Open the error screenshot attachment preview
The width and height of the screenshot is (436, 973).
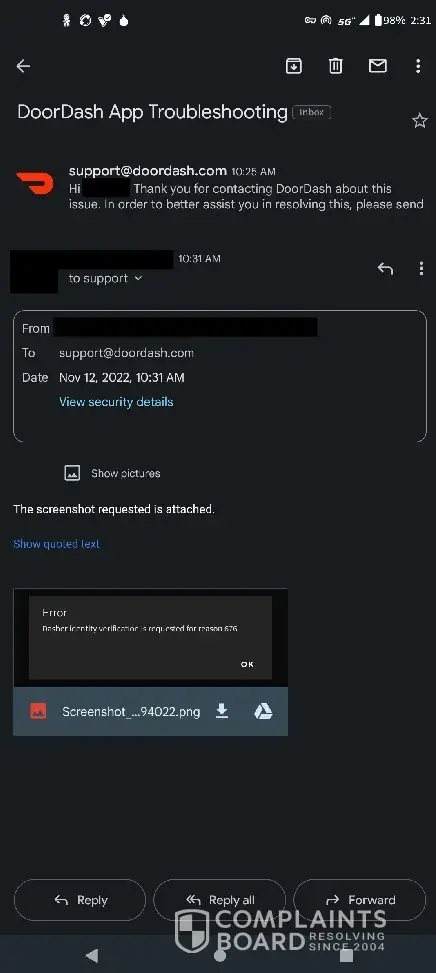150,637
